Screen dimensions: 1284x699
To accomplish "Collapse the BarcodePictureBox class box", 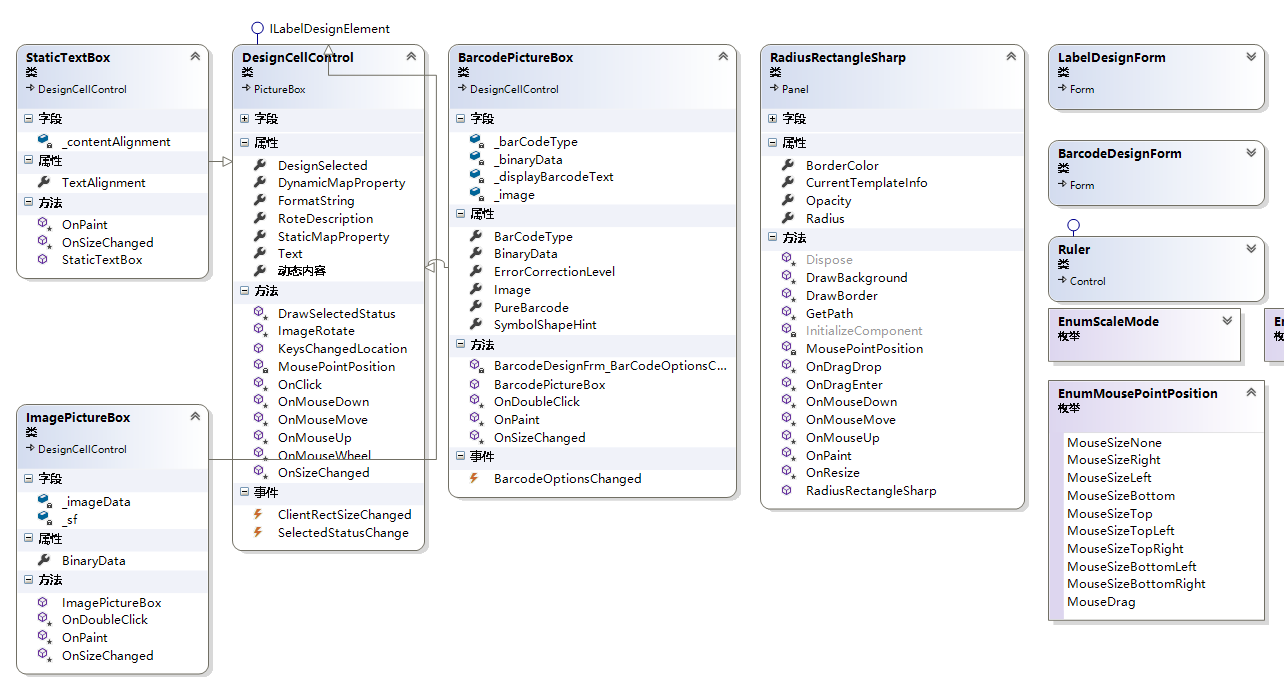I will point(723,57).
